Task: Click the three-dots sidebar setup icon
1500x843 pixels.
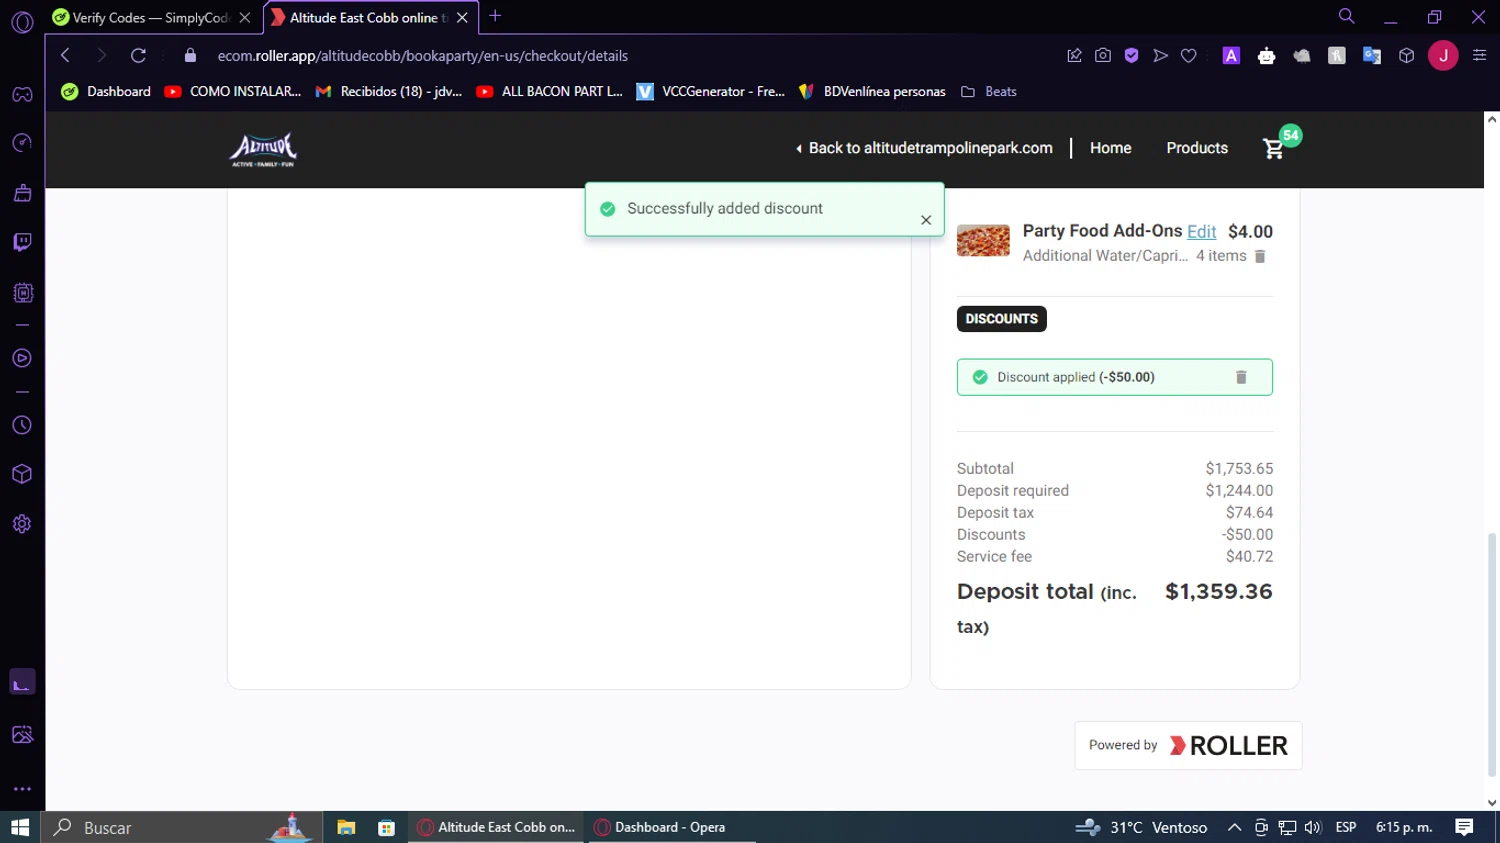Action: [22, 789]
